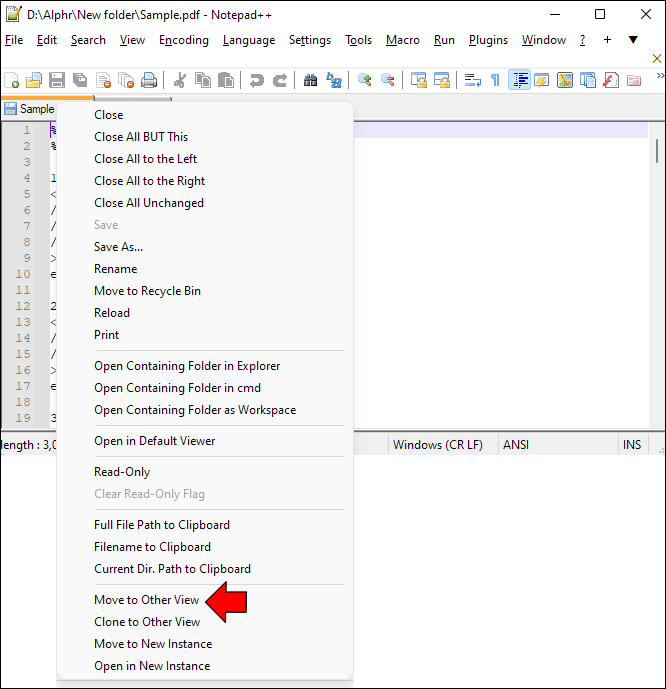Screen dimensions: 666x689
Task: Open Find with the binoculars icon
Action: pos(311,80)
